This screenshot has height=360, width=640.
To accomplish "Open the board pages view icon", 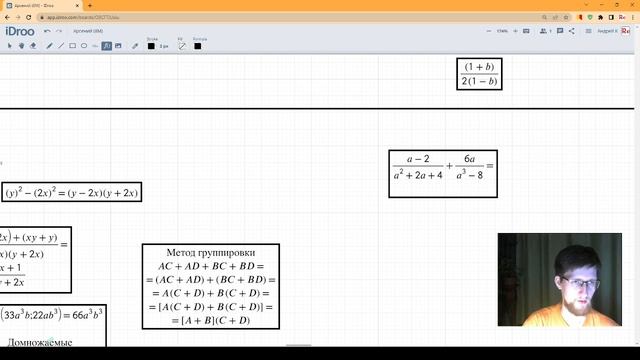I will 526,31.
